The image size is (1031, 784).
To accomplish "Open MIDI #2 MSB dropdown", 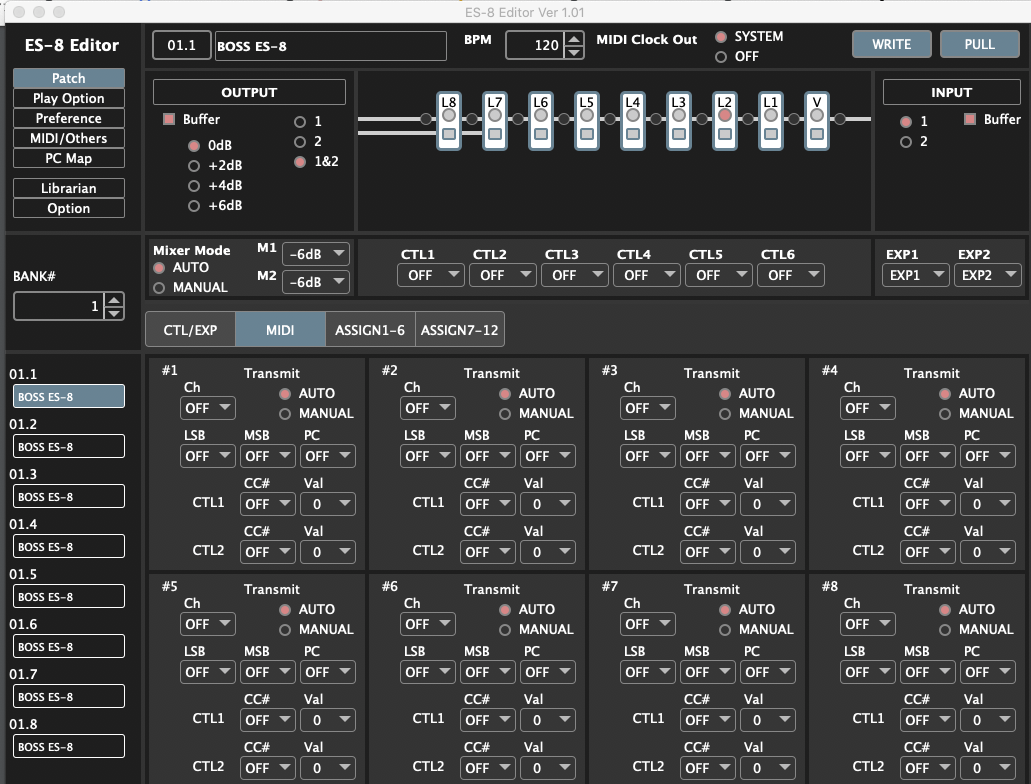I will coord(488,456).
